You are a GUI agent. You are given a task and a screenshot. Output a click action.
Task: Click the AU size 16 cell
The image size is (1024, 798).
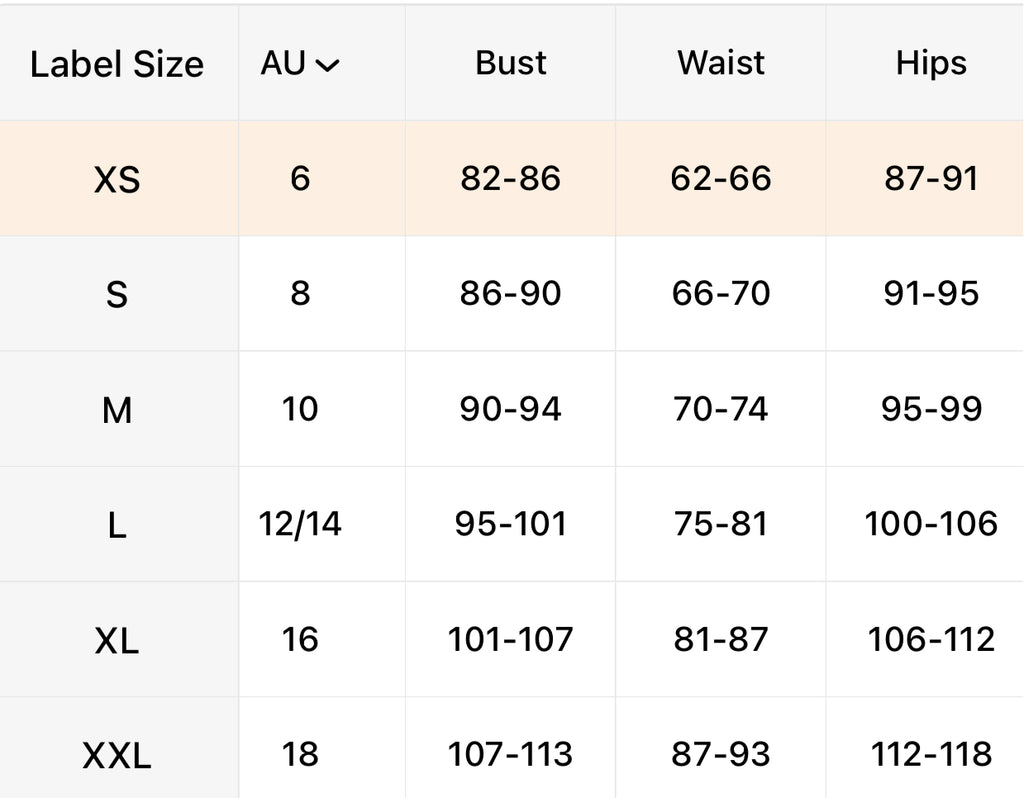pos(300,639)
